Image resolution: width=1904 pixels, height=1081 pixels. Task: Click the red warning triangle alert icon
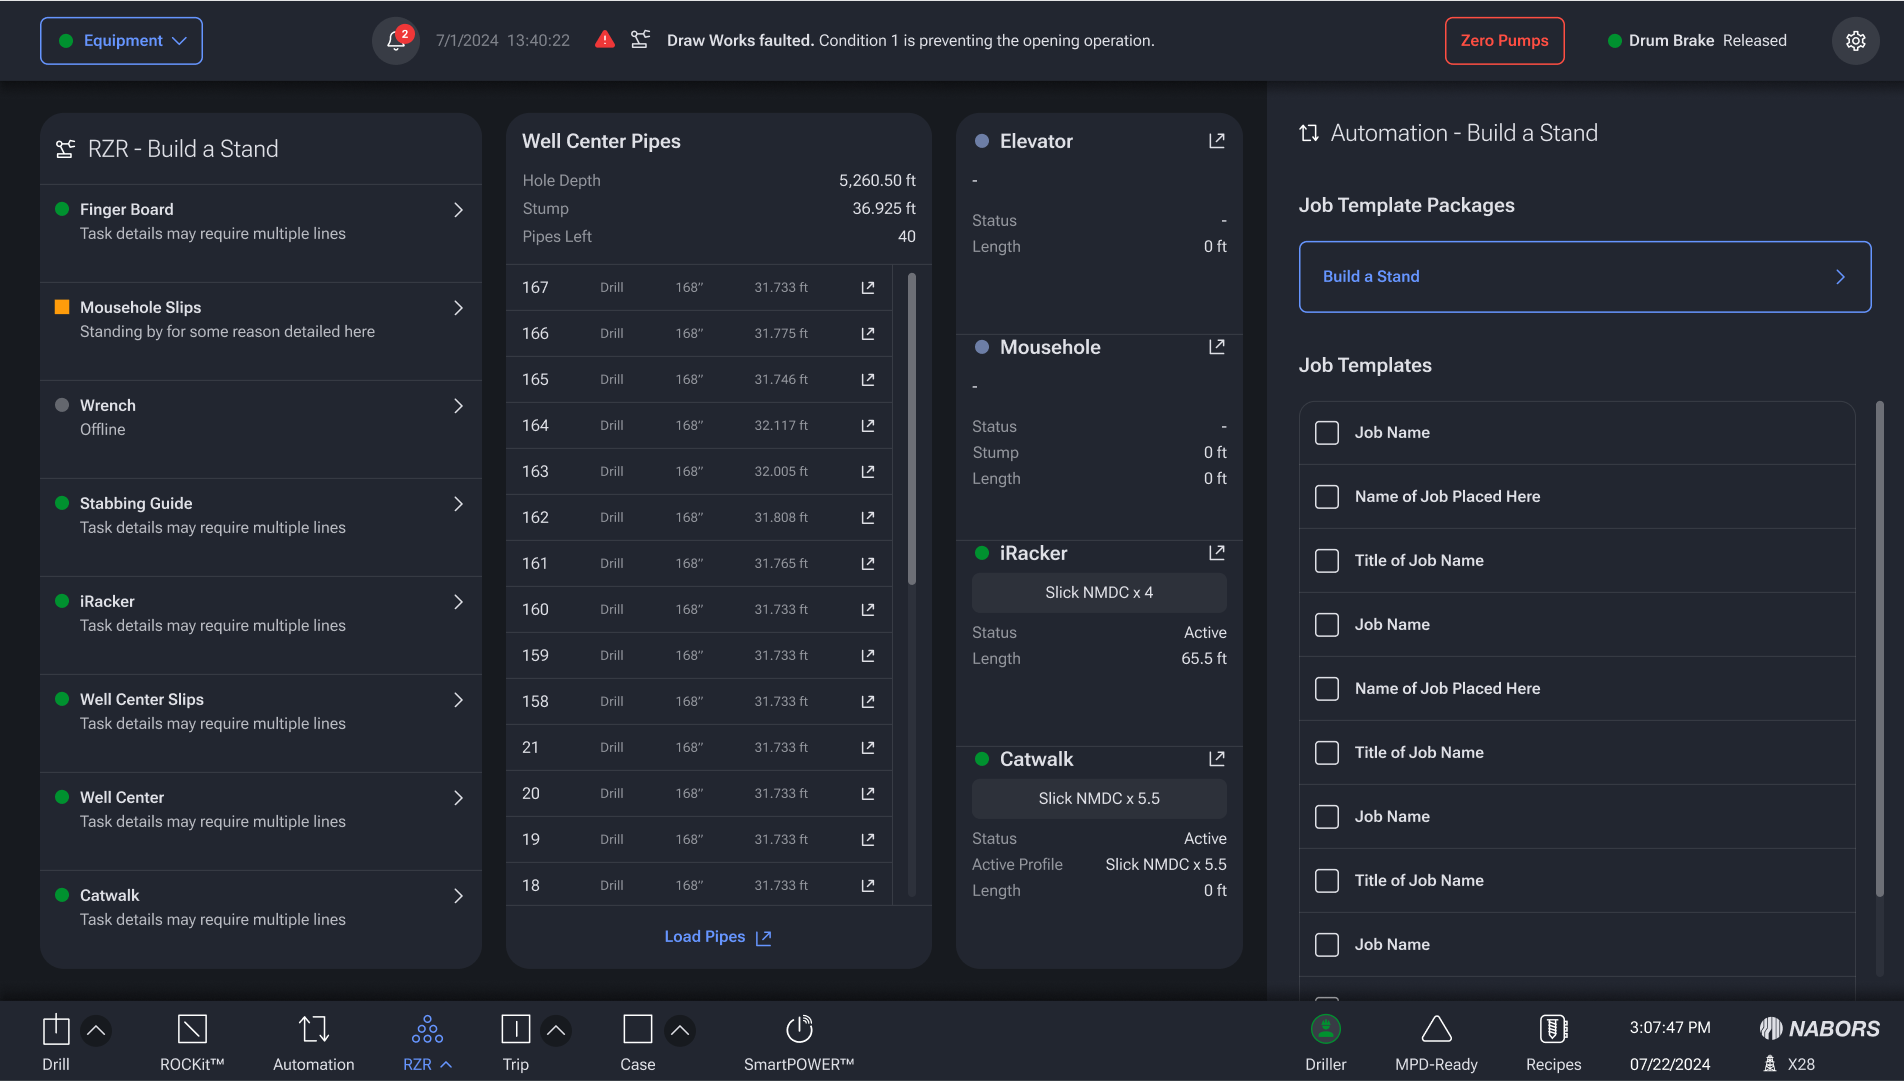tap(605, 40)
